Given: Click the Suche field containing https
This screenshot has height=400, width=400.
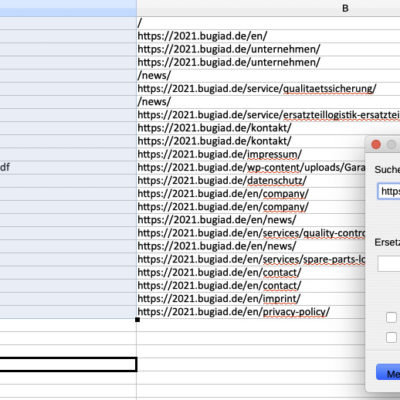Looking at the screenshot, I should 389,191.
